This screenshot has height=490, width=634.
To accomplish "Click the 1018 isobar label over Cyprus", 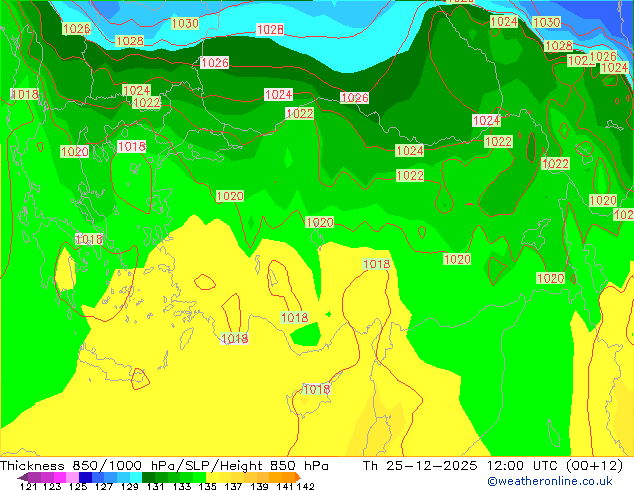I will pos(317,389).
